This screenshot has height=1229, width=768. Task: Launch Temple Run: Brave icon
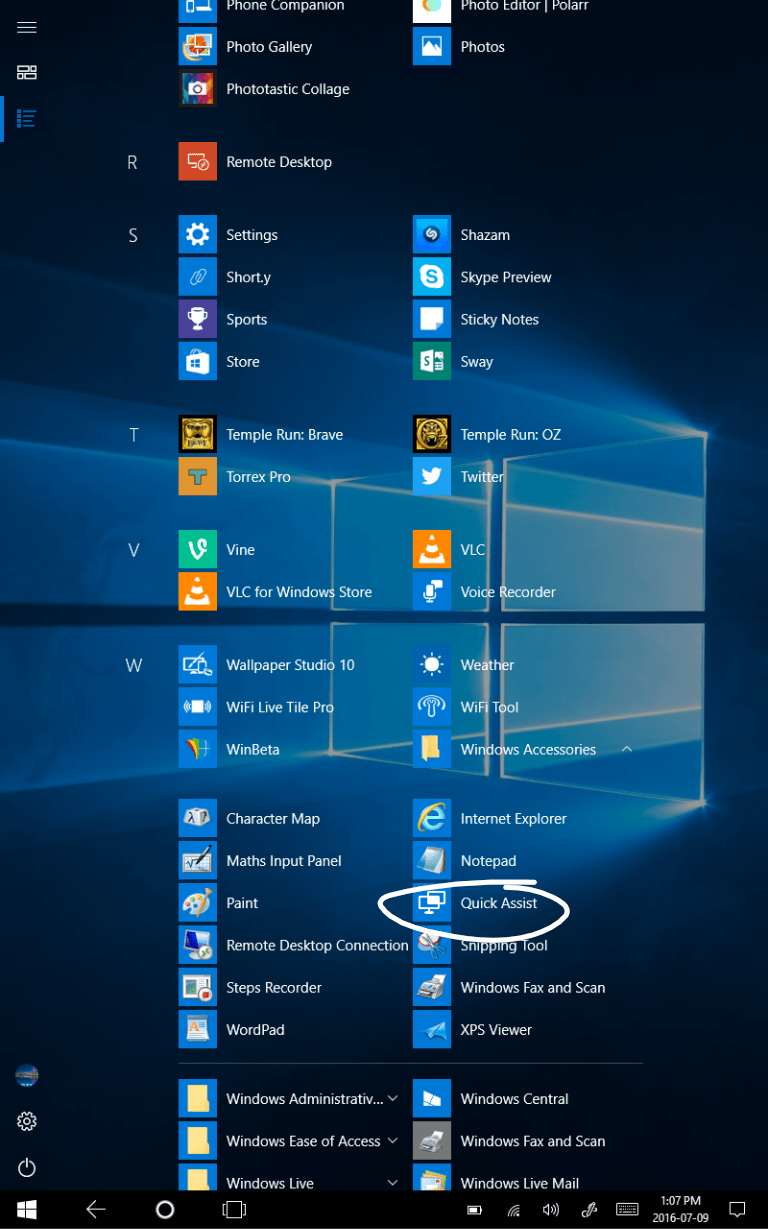198,434
